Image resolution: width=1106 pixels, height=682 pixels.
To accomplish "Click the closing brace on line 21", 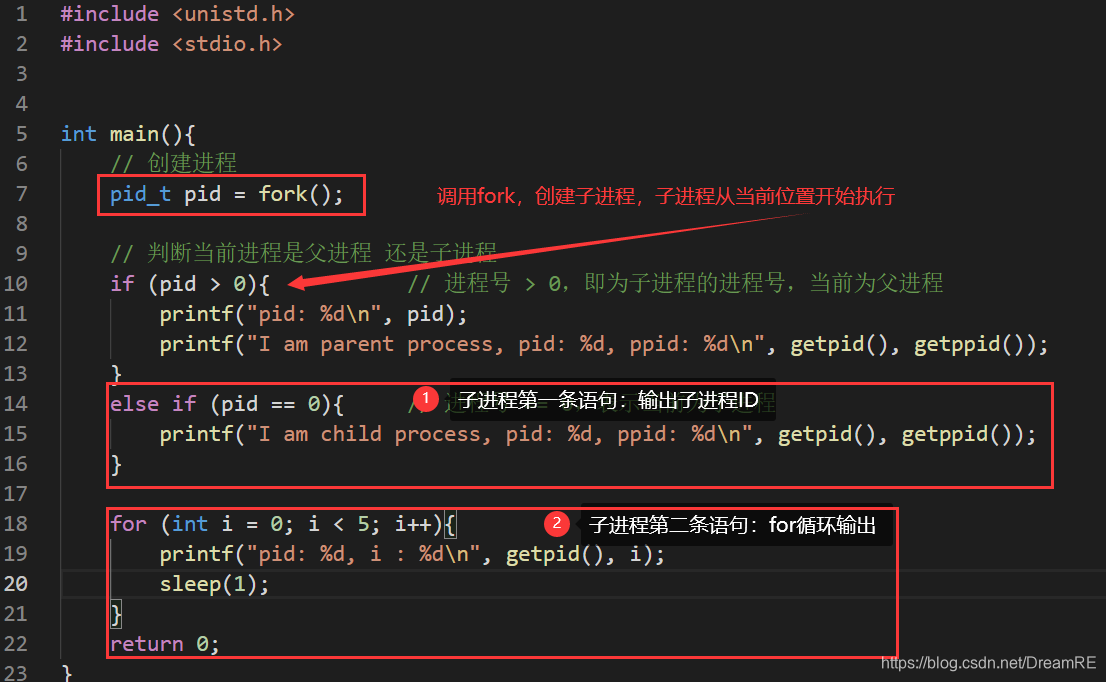I will click(x=116, y=614).
